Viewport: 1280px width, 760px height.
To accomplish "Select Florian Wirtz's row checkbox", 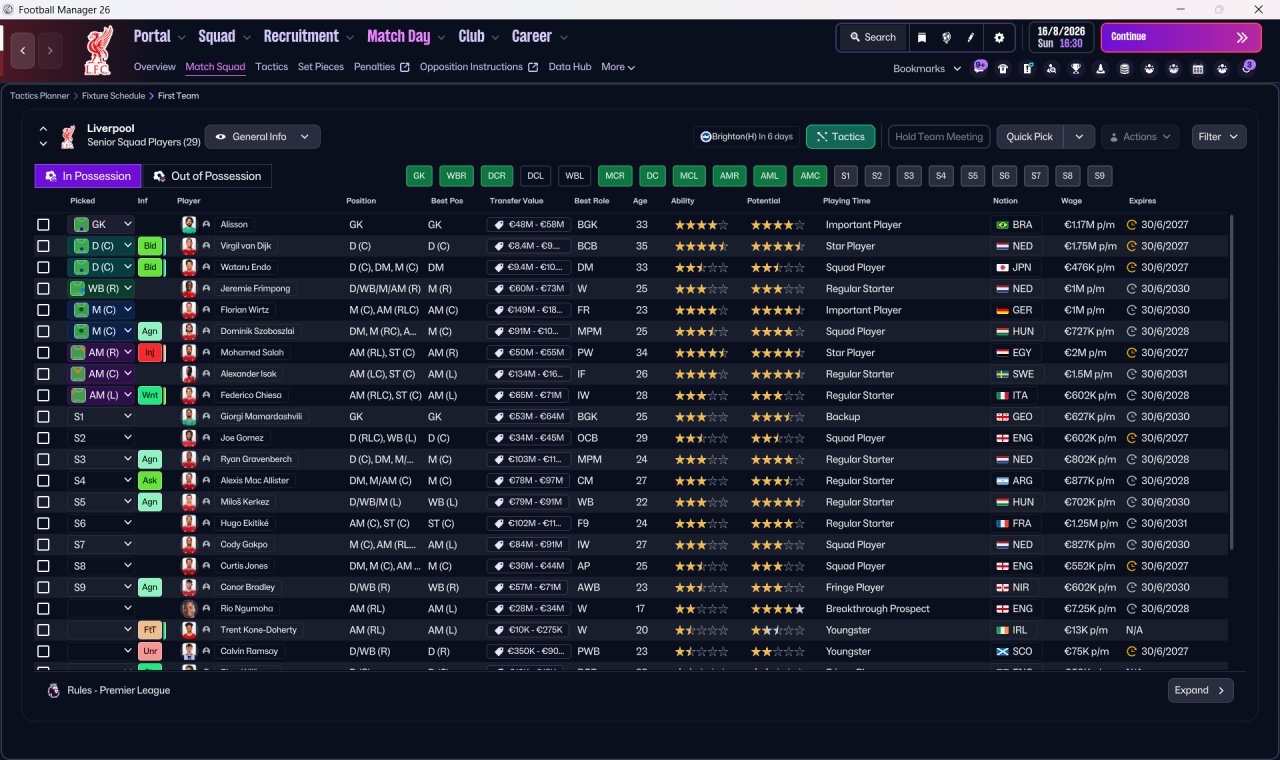I will [x=43, y=310].
